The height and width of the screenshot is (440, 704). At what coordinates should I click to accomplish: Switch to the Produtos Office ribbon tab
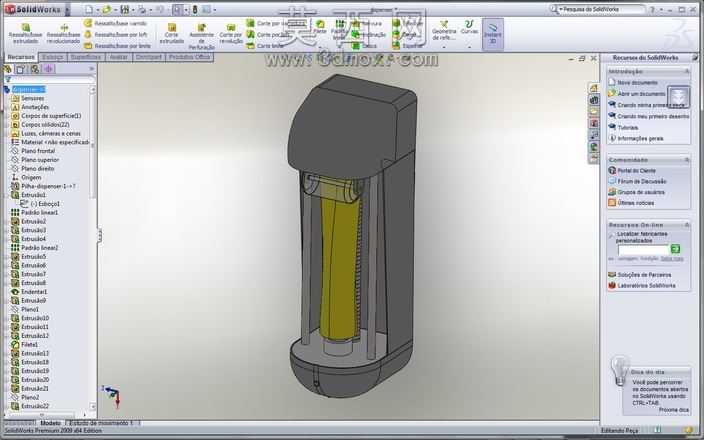pos(189,57)
